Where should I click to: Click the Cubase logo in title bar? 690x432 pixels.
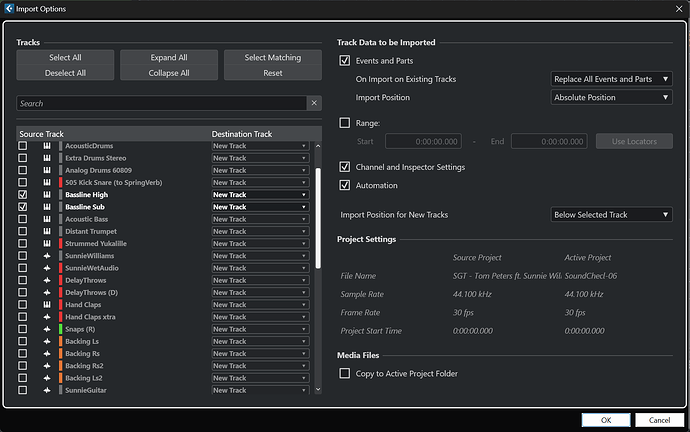coord(9,8)
